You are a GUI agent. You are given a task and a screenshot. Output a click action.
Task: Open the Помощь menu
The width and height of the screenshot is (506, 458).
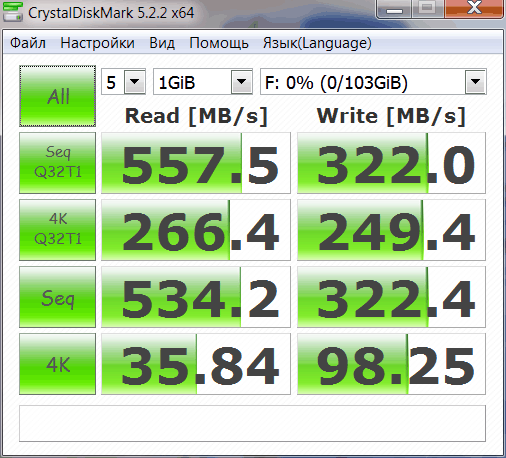pyautogui.click(x=219, y=43)
